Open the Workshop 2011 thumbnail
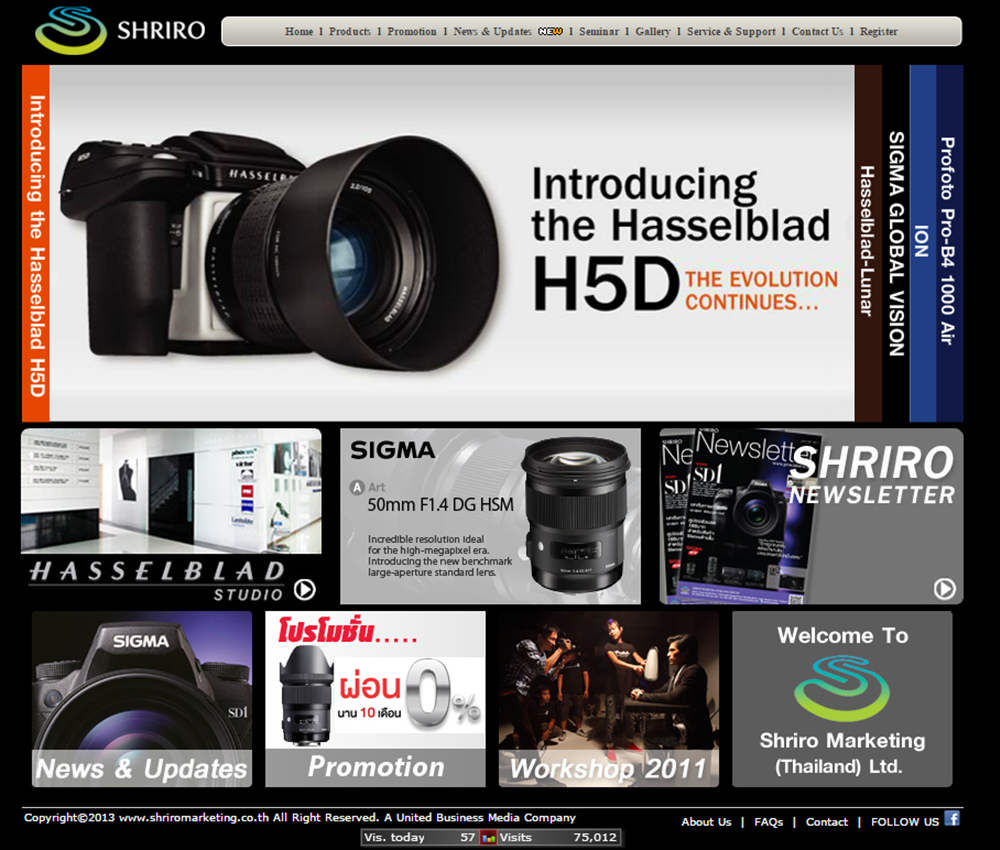Image resolution: width=1000 pixels, height=850 pixels. point(608,698)
